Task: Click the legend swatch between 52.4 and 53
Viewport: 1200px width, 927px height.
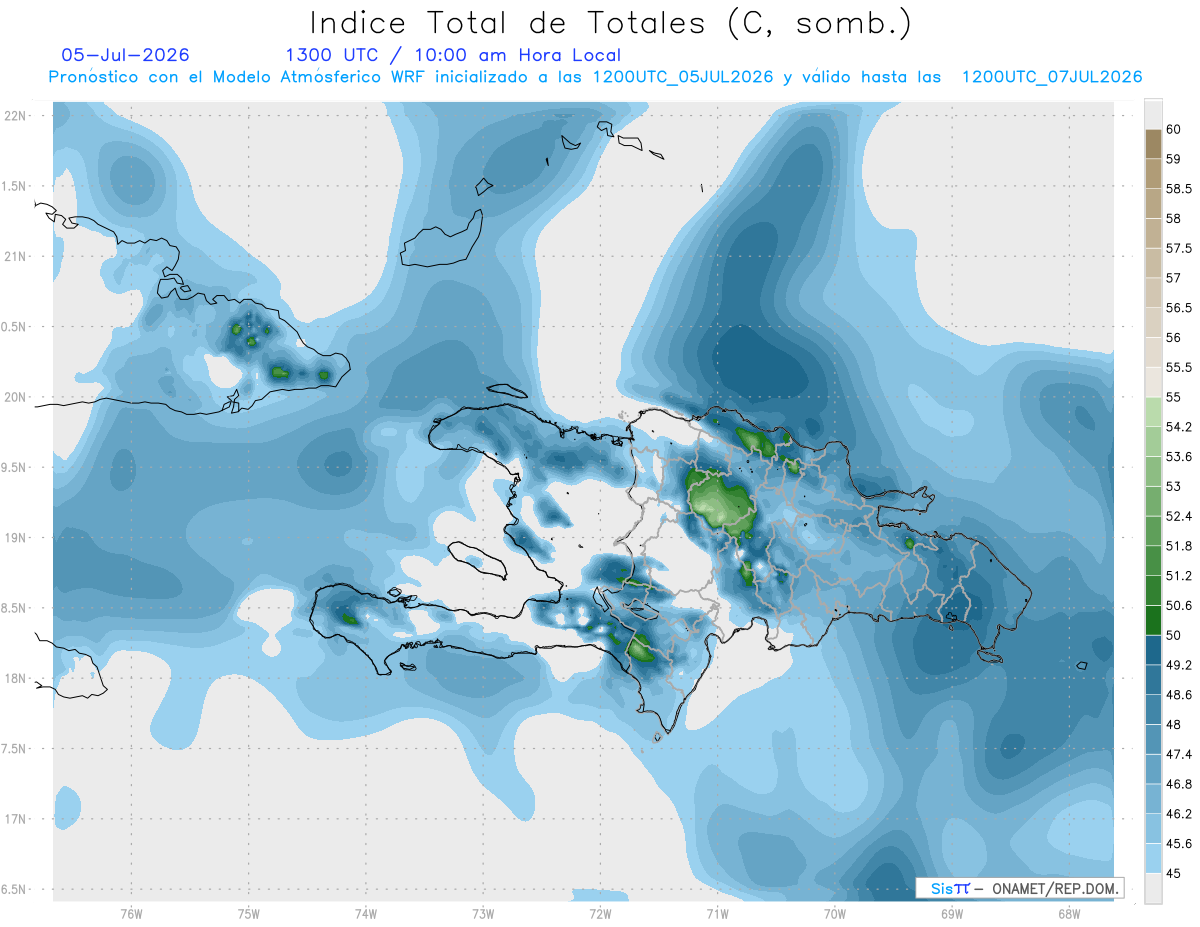Action: [x=1153, y=501]
